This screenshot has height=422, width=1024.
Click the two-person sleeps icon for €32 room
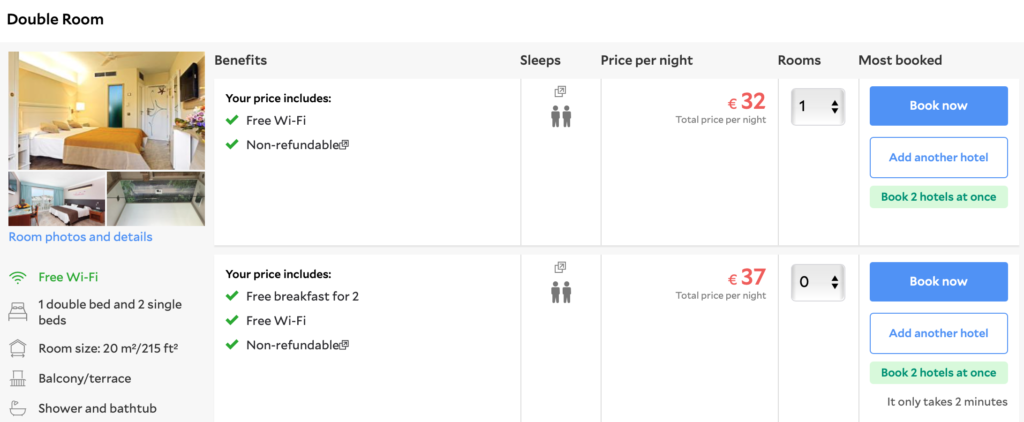point(561,117)
